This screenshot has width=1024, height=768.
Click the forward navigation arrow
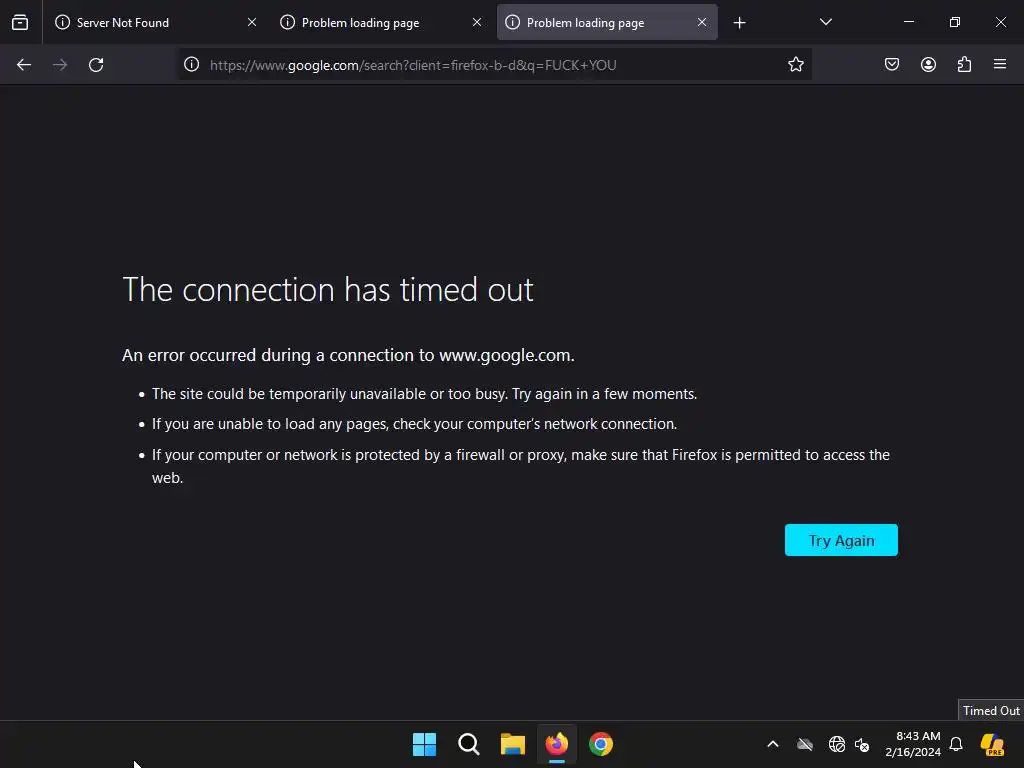[60, 65]
